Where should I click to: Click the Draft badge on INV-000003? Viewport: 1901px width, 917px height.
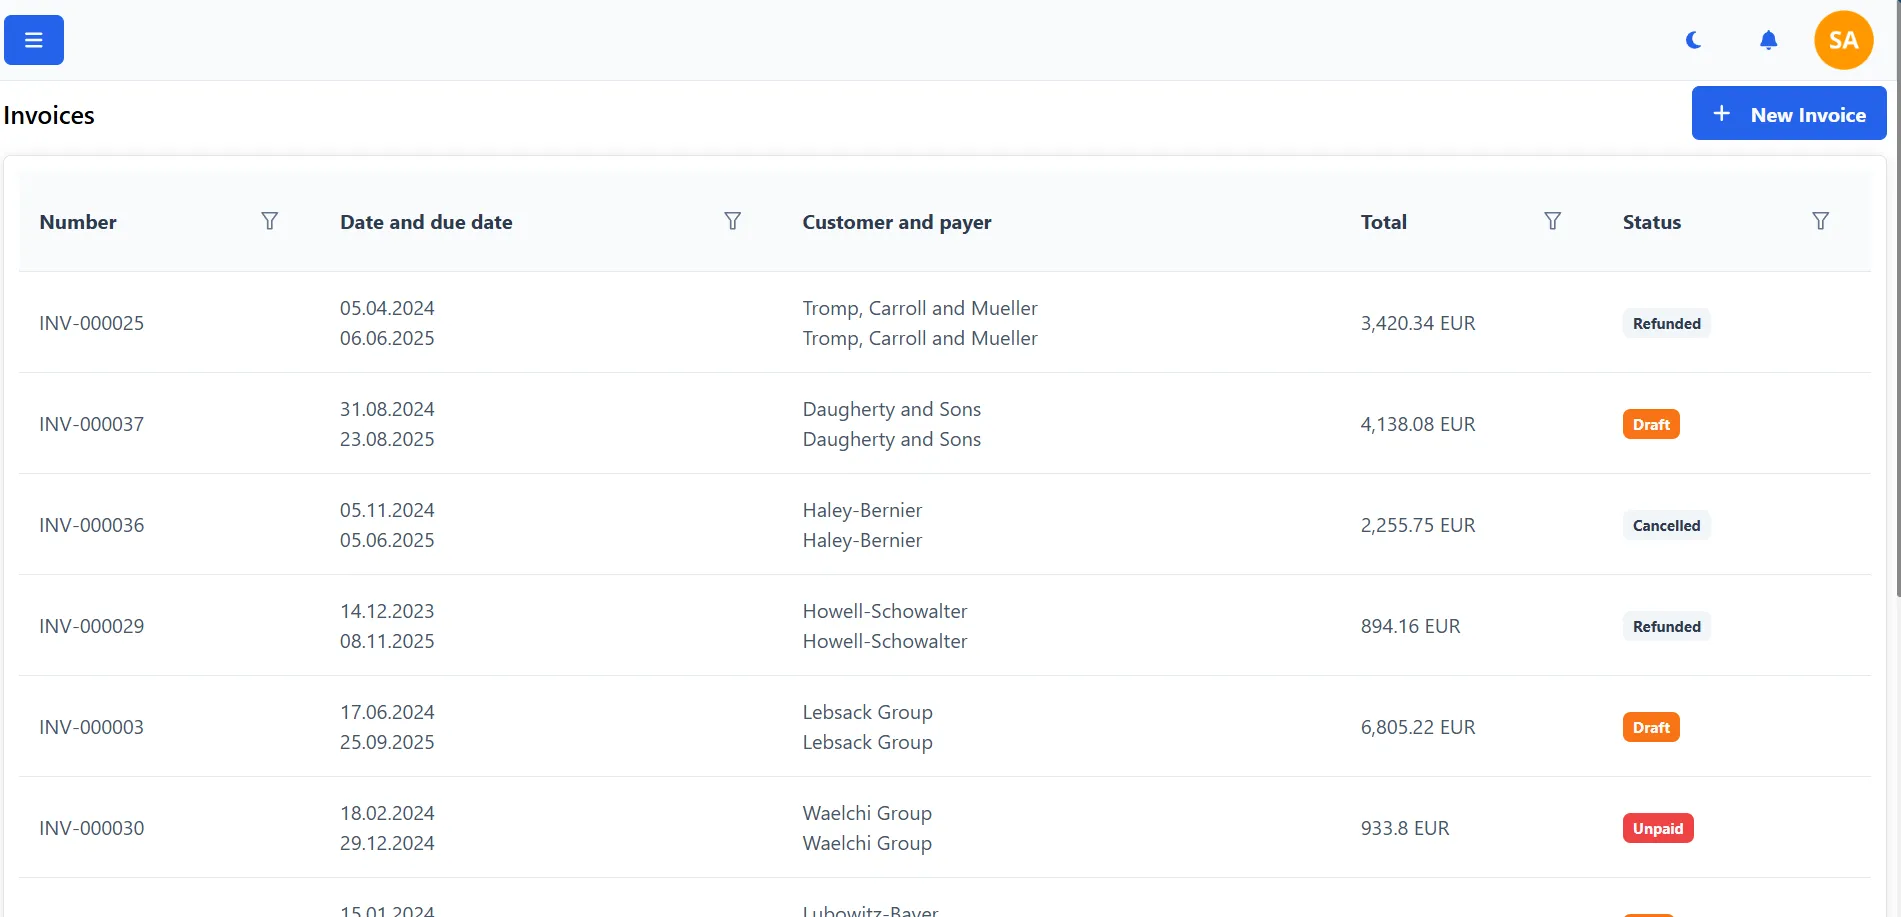tap(1650, 727)
